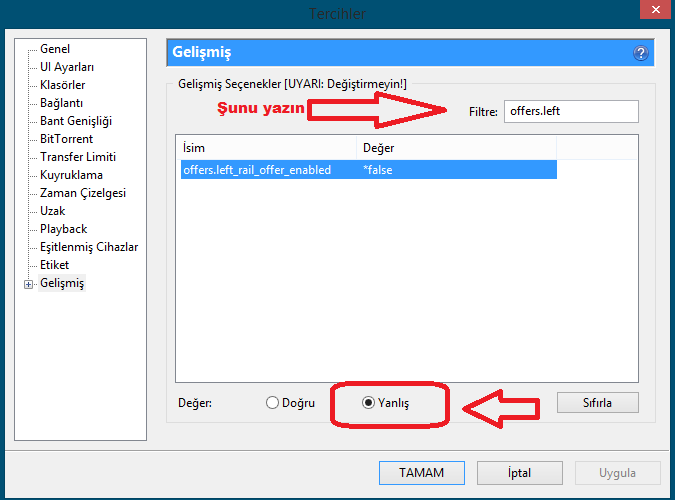Select the Doğru radio button
Image resolution: width=675 pixels, height=500 pixels.
point(273,403)
